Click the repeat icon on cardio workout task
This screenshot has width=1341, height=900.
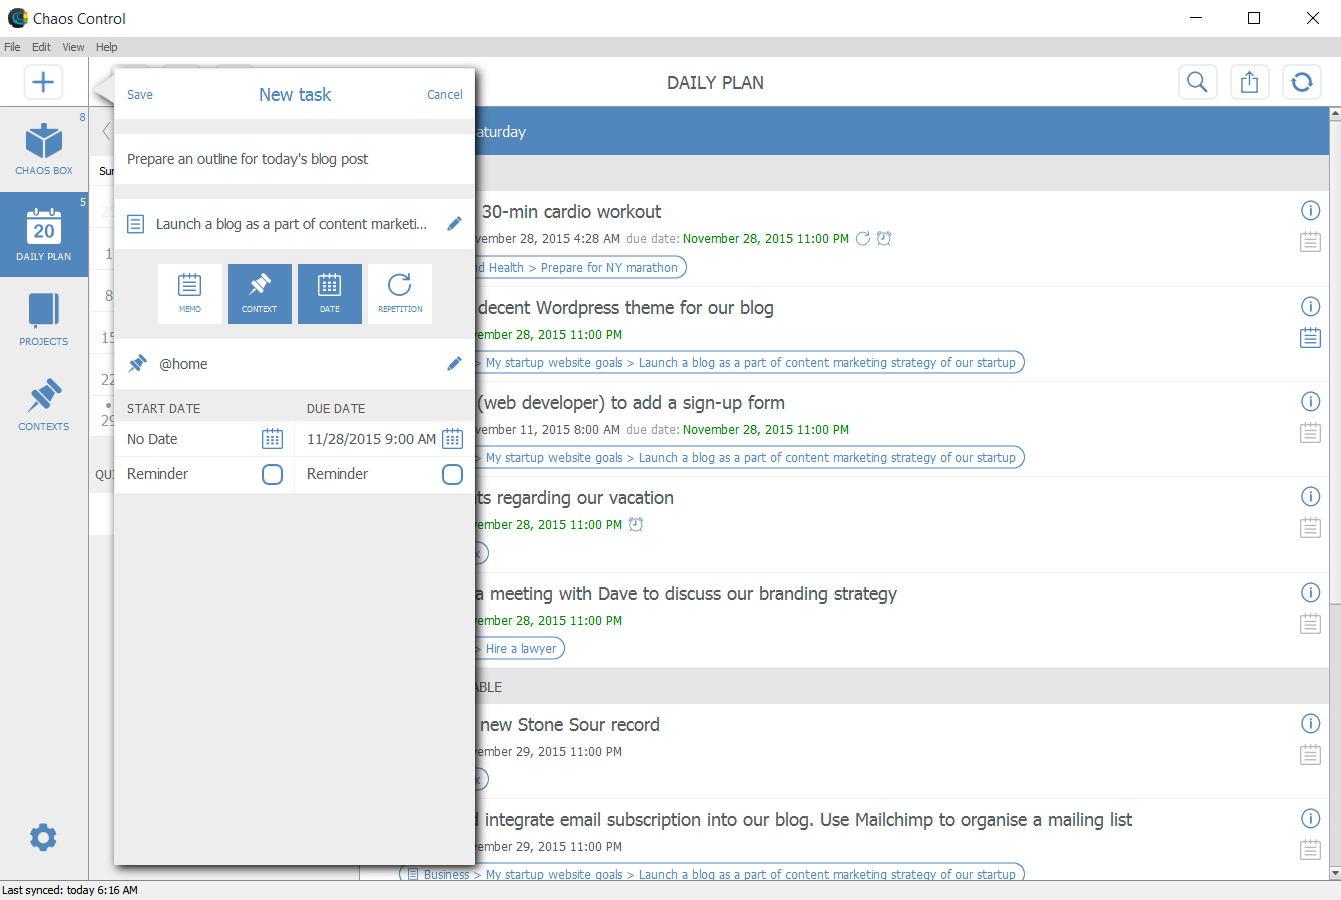coord(863,239)
